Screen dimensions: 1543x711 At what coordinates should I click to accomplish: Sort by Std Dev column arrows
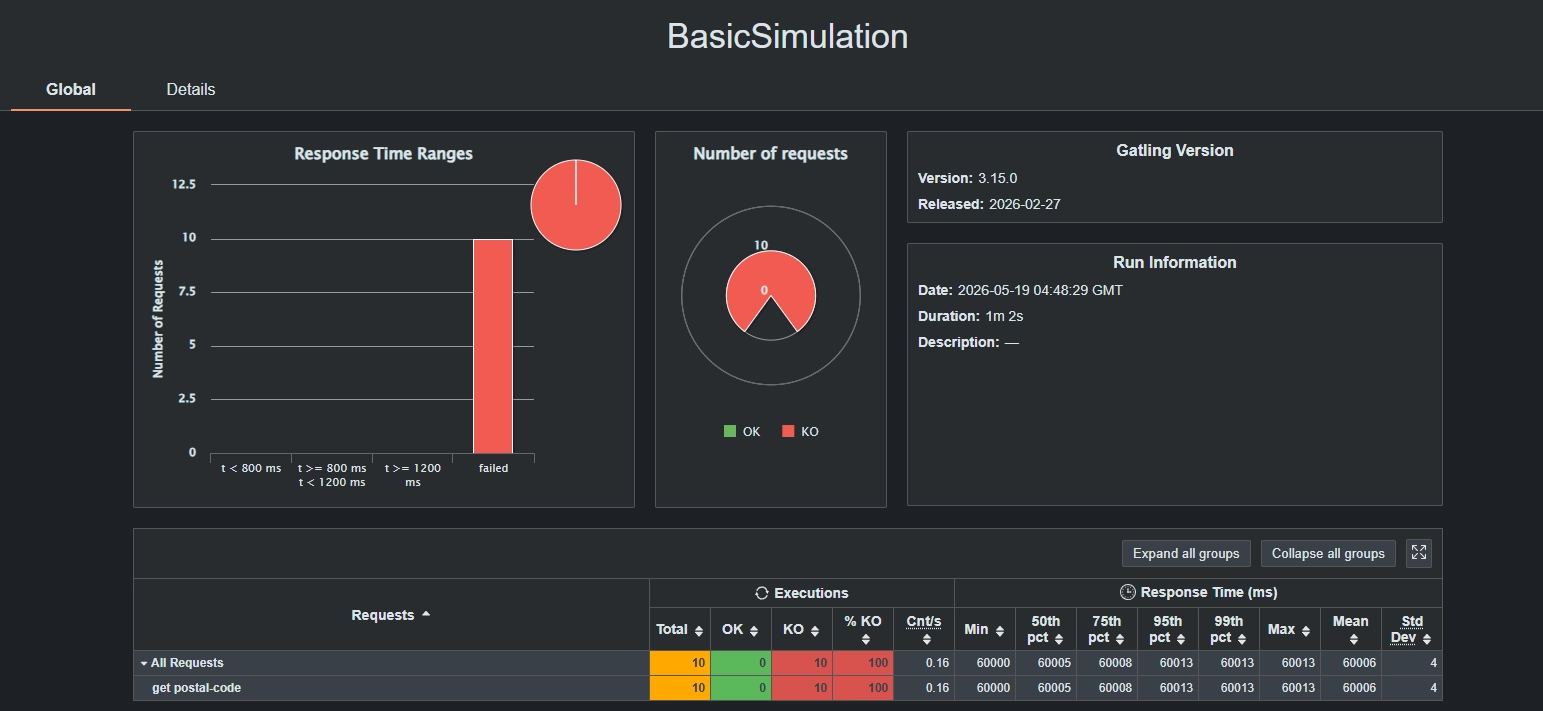click(1427, 639)
